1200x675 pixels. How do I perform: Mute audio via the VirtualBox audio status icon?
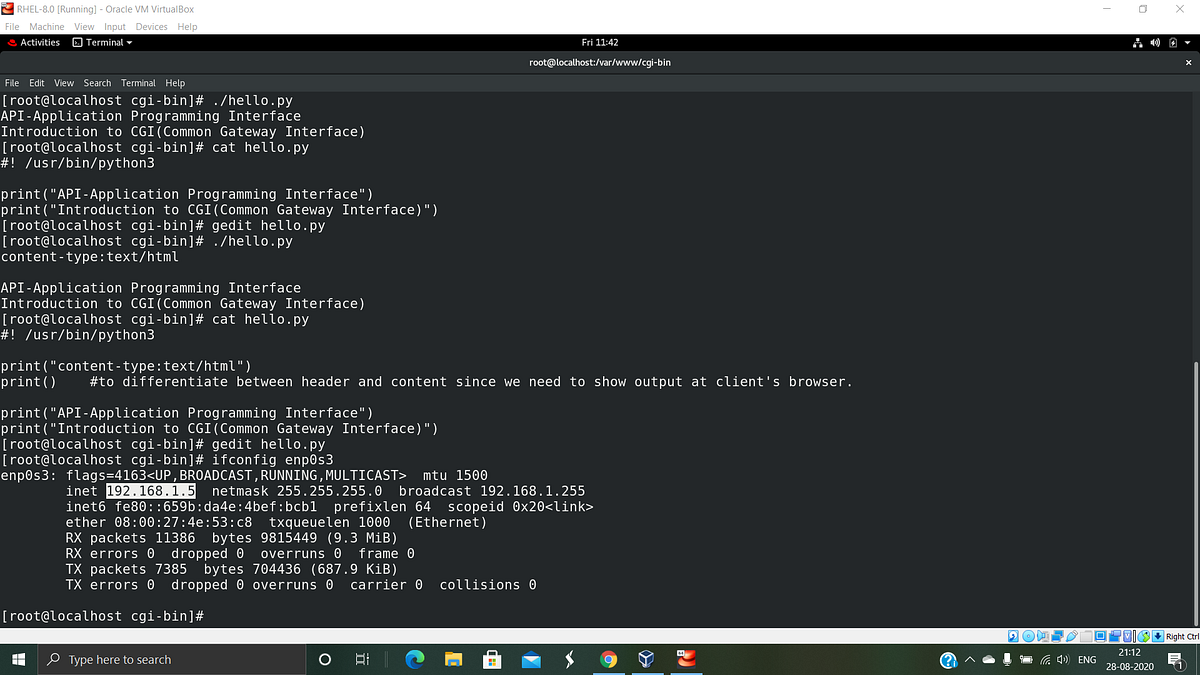[x=1043, y=636]
